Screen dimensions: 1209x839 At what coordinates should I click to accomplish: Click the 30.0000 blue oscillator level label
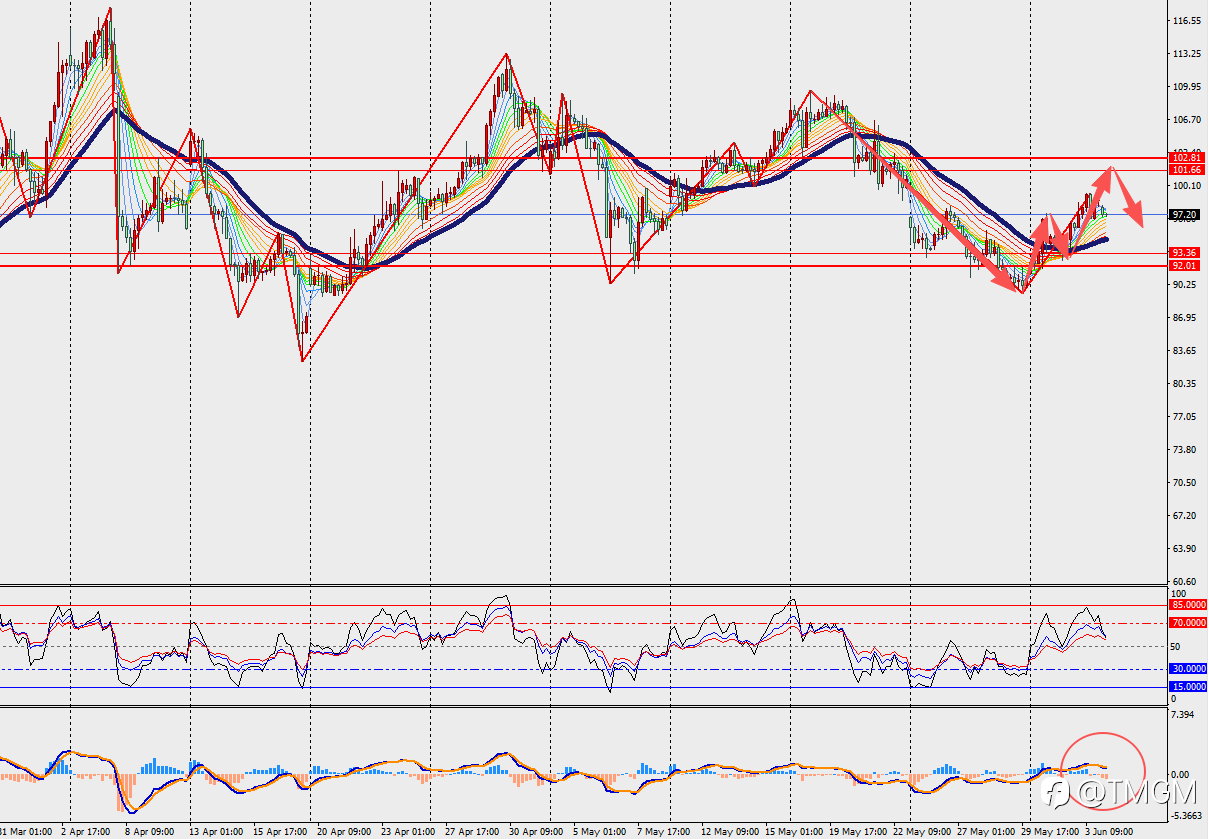click(1188, 668)
